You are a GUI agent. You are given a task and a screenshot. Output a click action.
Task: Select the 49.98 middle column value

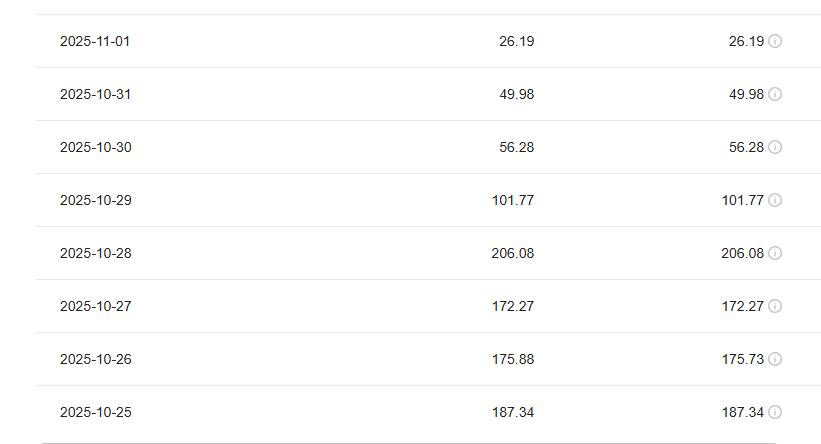(x=517, y=94)
